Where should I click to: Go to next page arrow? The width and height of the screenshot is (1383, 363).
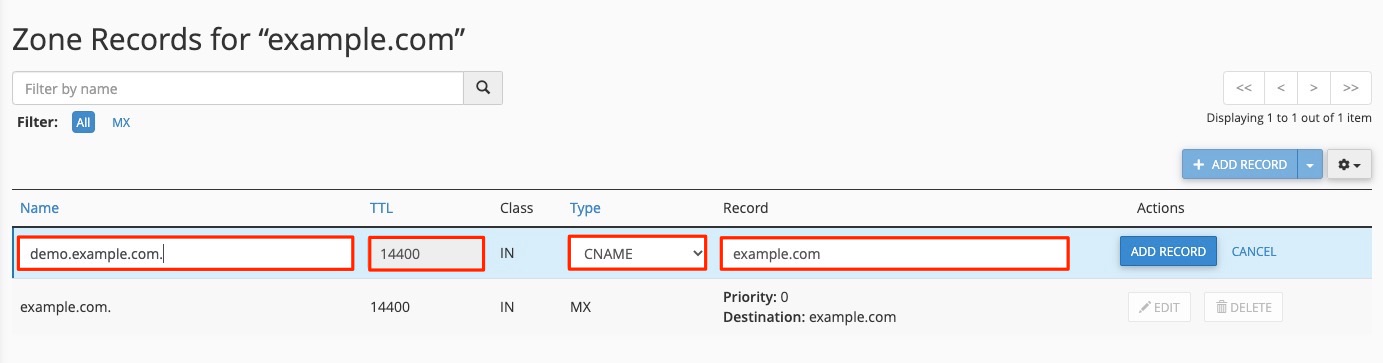tap(1313, 88)
